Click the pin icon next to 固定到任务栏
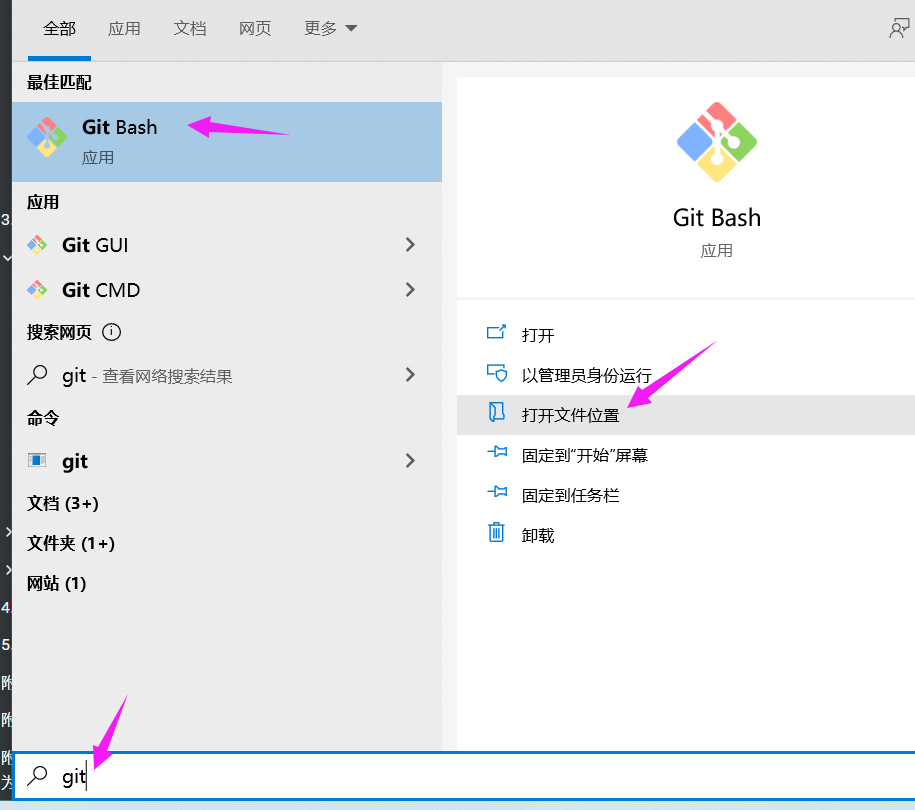Image resolution: width=915 pixels, height=810 pixels. (x=496, y=494)
